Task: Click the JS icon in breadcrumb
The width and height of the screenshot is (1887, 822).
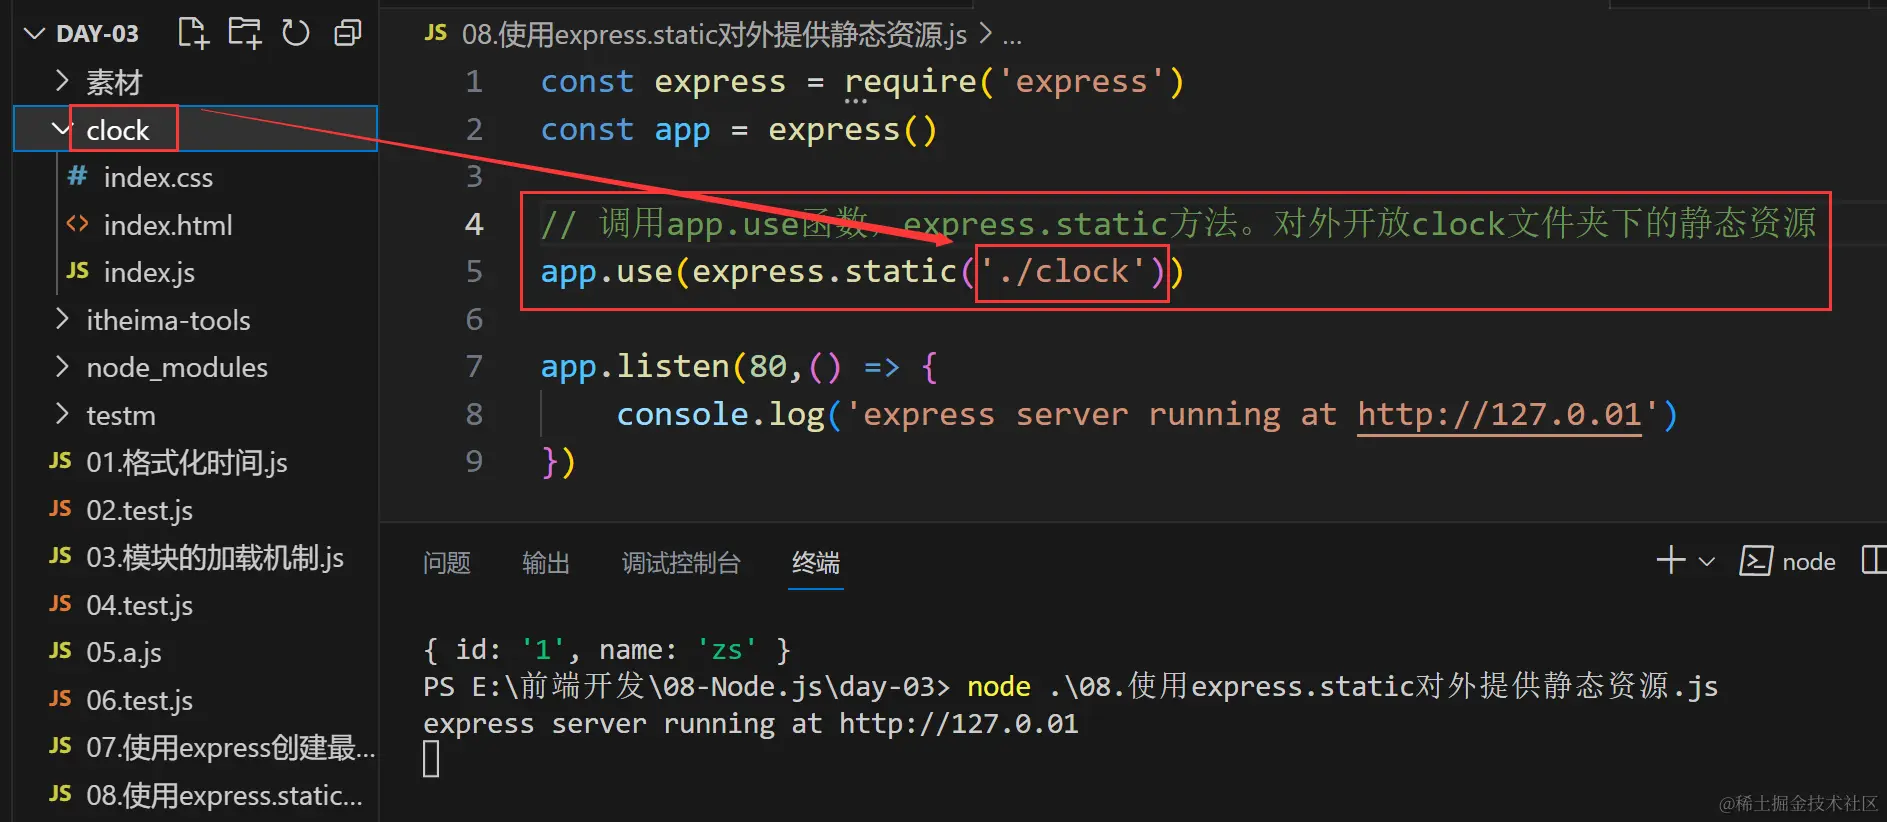Action: pos(435,33)
